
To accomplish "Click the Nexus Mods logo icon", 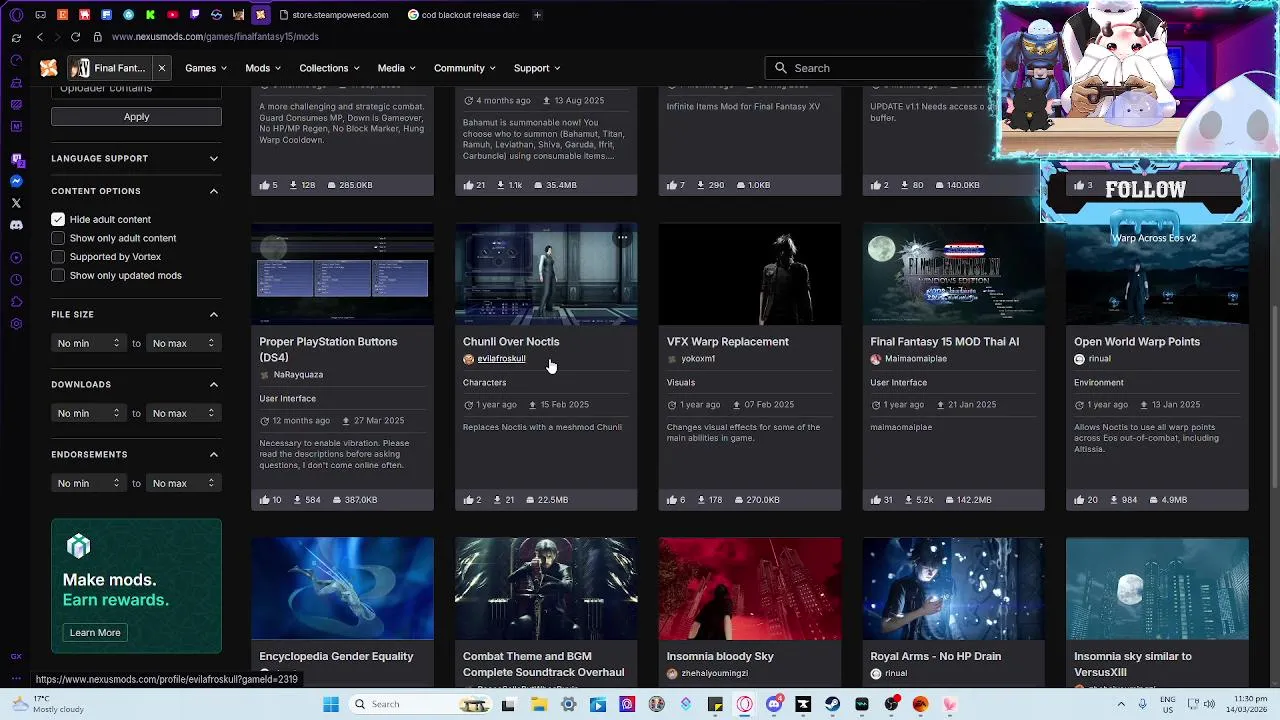I will (x=48, y=68).
